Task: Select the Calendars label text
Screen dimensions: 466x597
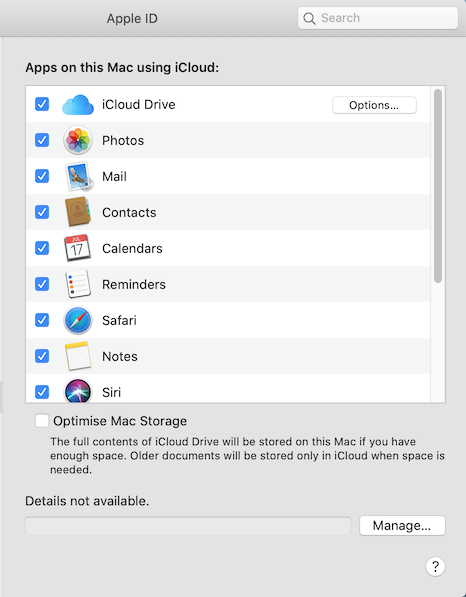Action: (x=132, y=248)
